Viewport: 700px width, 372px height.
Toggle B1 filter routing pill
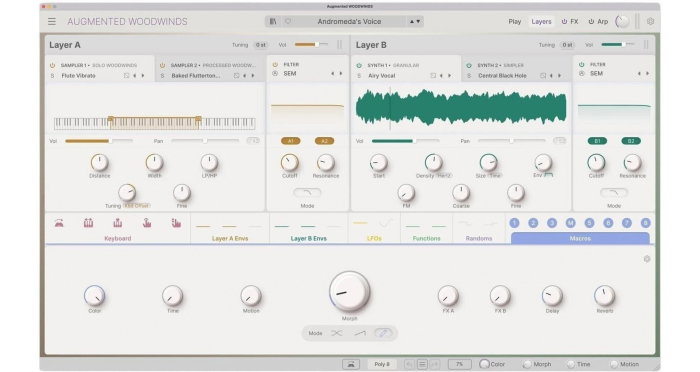(597, 141)
